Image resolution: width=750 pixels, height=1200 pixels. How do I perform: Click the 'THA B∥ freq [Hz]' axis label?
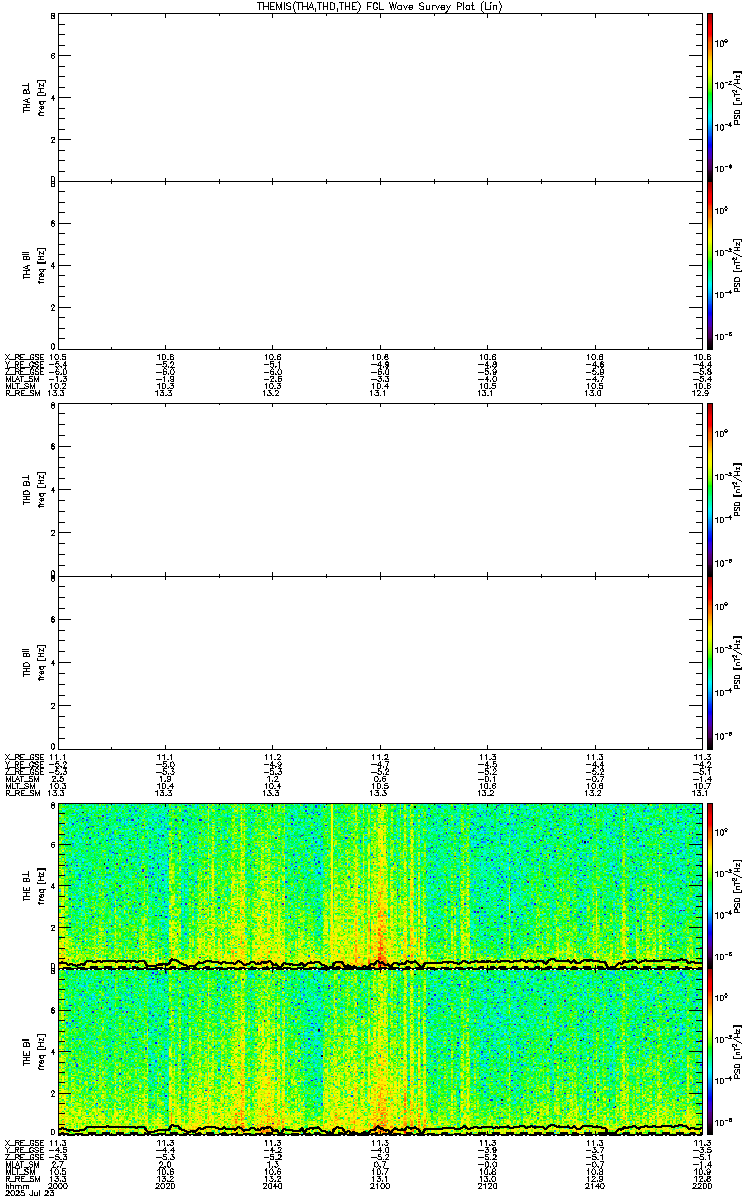tap(33, 264)
